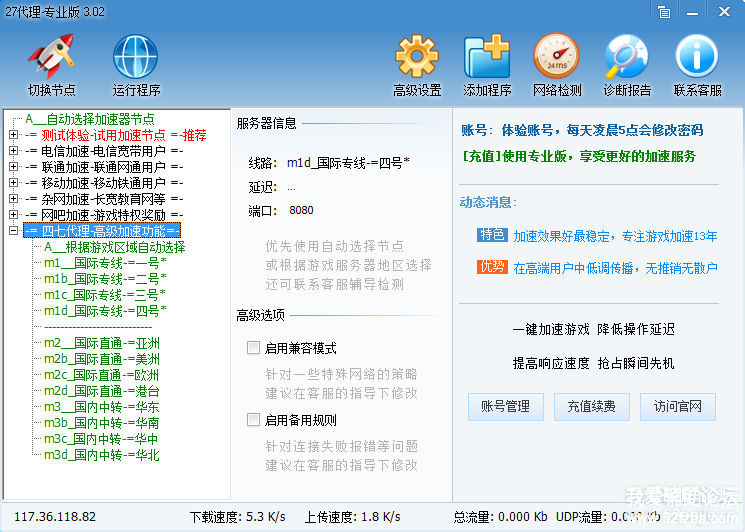Select 网吧加速-游戏特权奖励 row label

(x=104, y=215)
